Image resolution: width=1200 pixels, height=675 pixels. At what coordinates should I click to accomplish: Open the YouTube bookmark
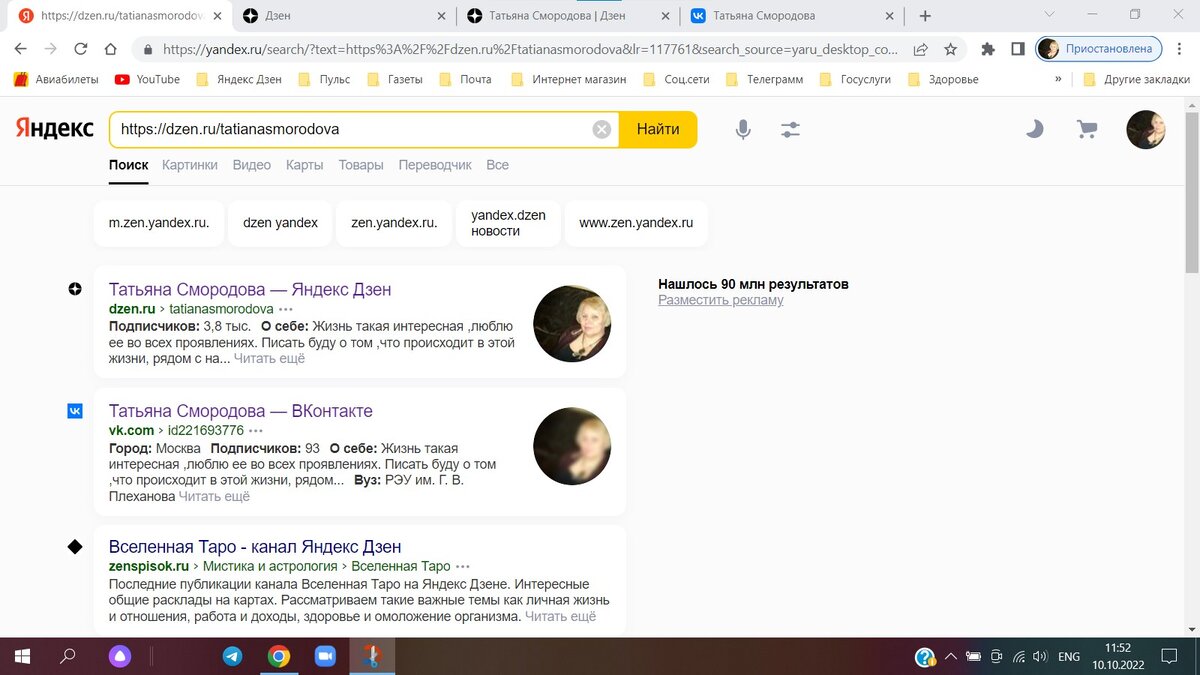[x=148, y=79]
